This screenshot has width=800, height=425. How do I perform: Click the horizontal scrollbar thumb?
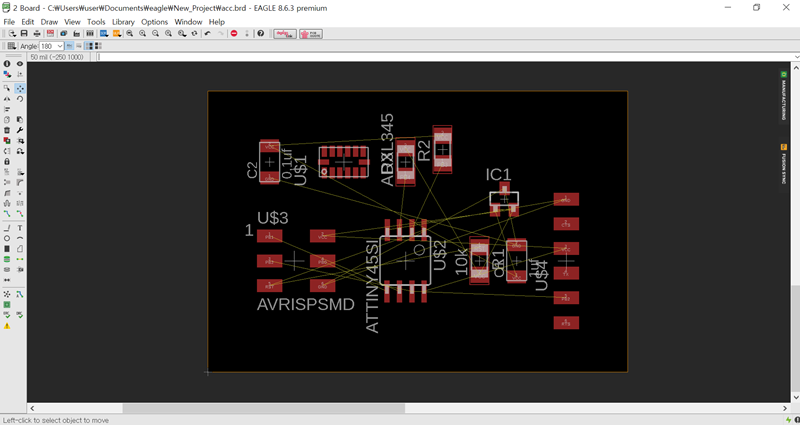264,408
